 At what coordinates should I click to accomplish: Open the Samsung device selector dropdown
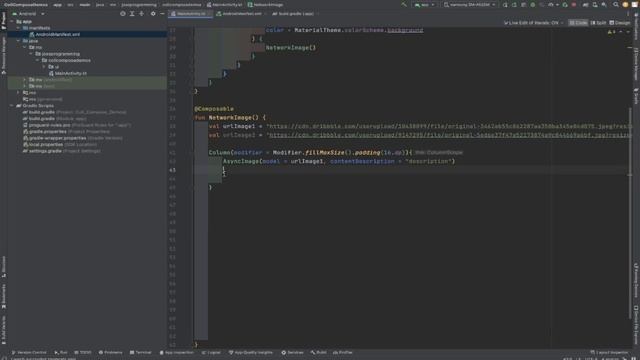click(x=469, y=5)
